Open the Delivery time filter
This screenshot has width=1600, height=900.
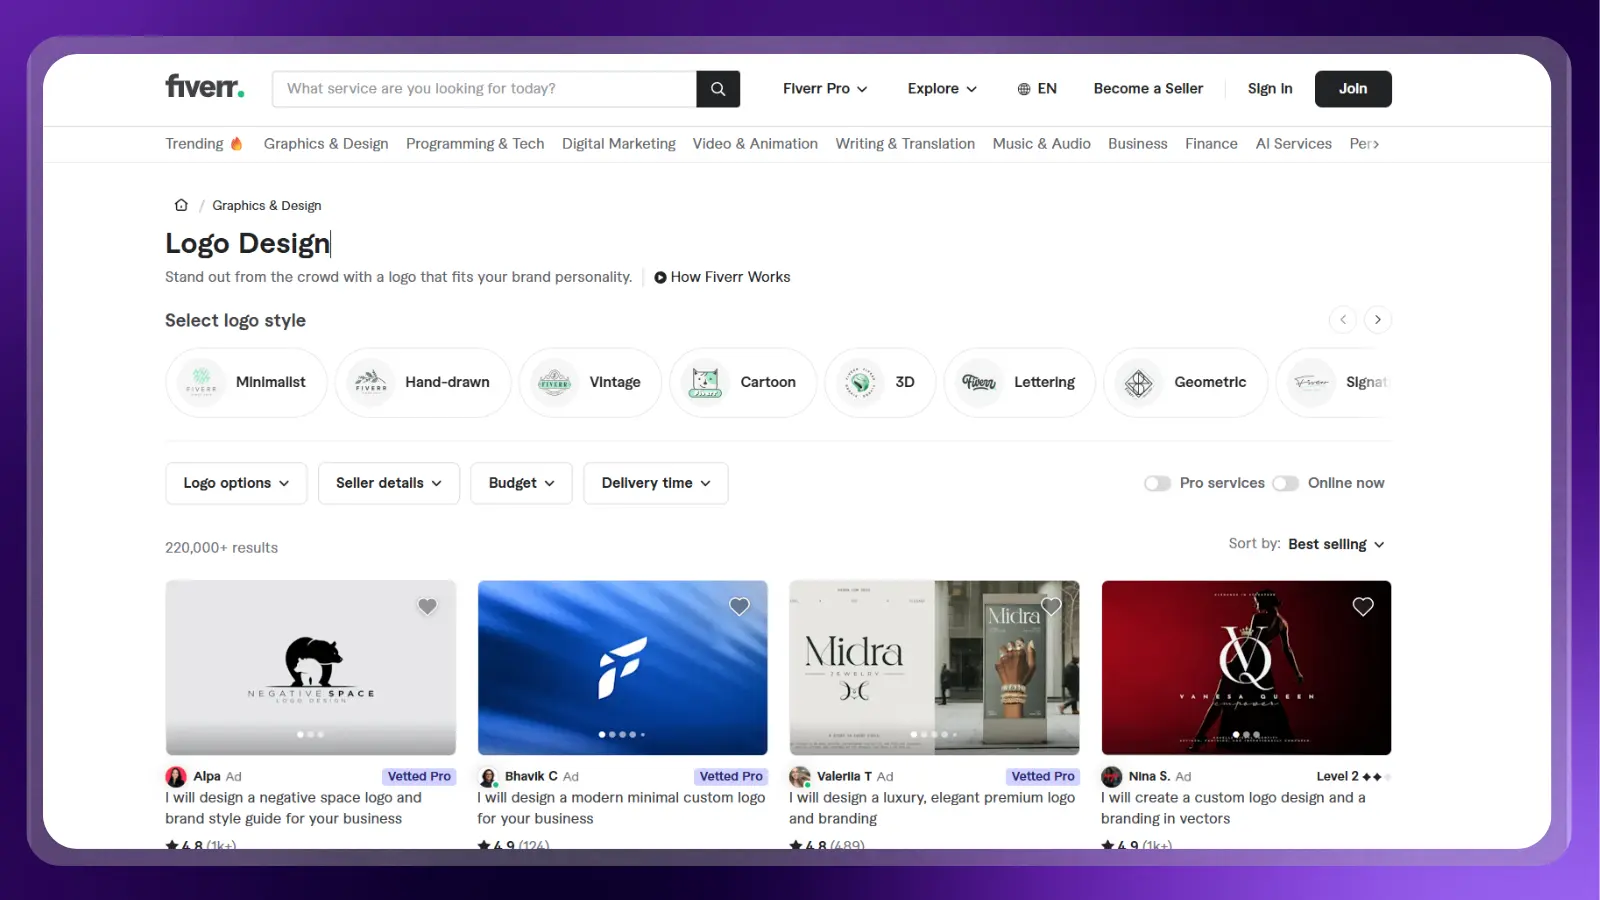click(x=656, y=483)
